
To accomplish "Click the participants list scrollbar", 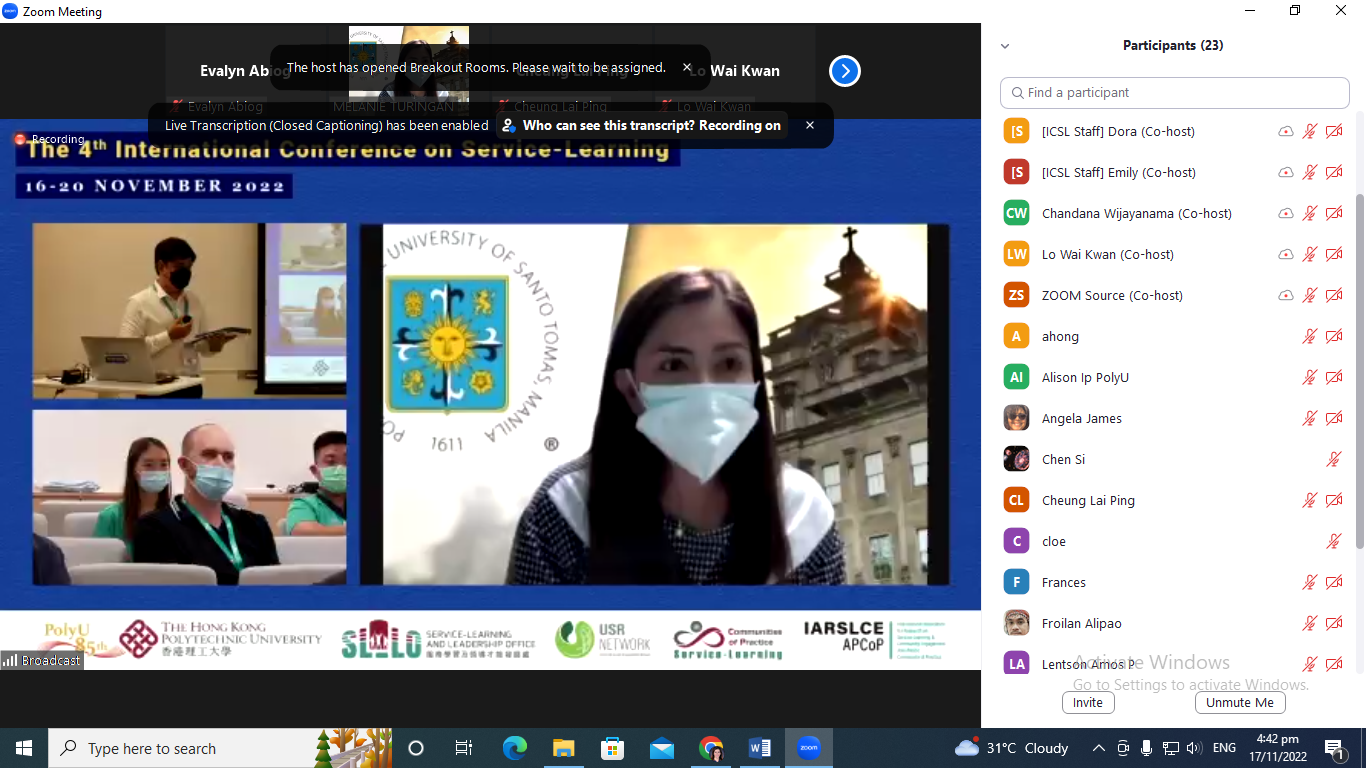I will [1359, 370].
